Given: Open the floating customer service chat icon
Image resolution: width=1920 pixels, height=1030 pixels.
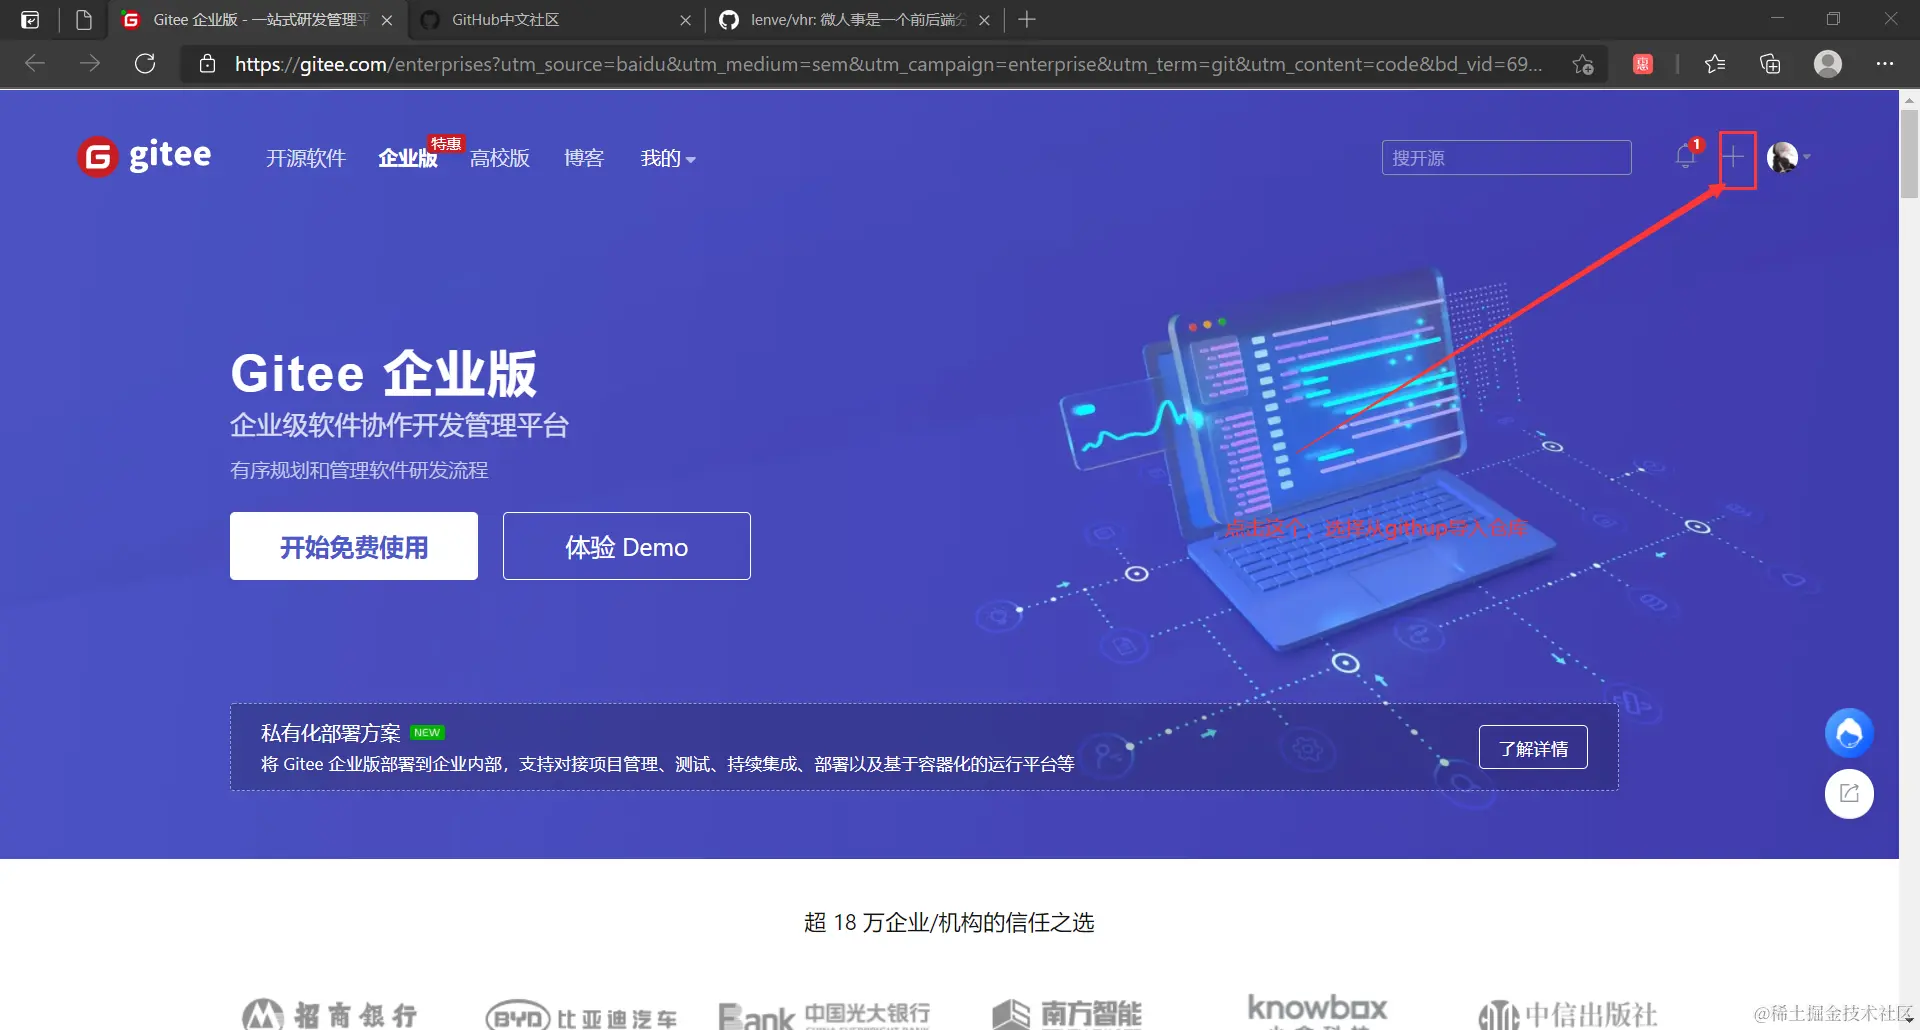Looking at the screenshot, I should 1849,734.
